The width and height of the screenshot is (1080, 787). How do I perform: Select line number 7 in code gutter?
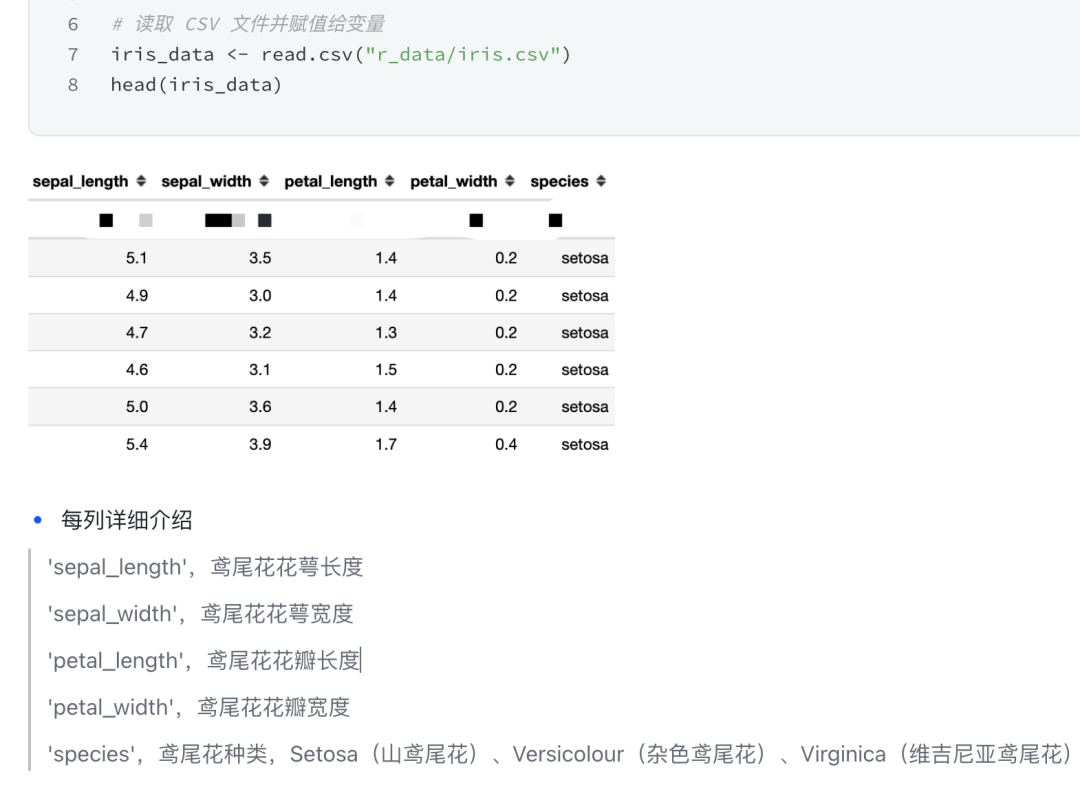pyautogui.click(x=73, y=54)
